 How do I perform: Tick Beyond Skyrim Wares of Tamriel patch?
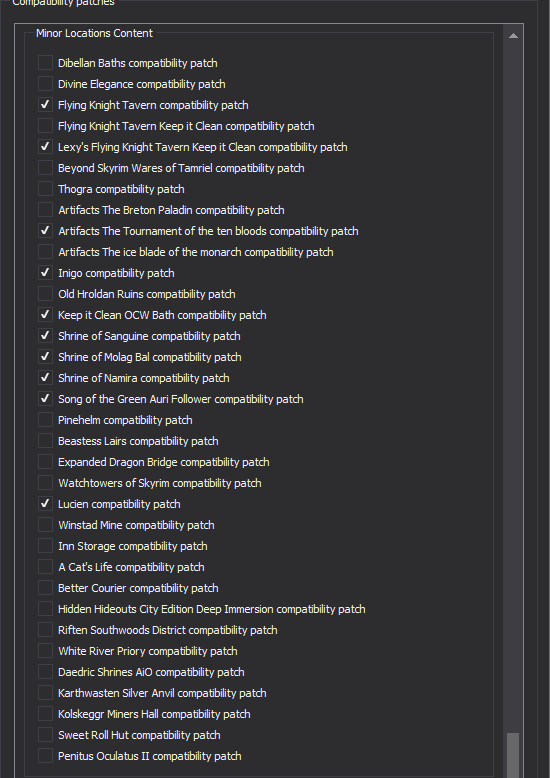pyautogui.click(x=45, y=168)
